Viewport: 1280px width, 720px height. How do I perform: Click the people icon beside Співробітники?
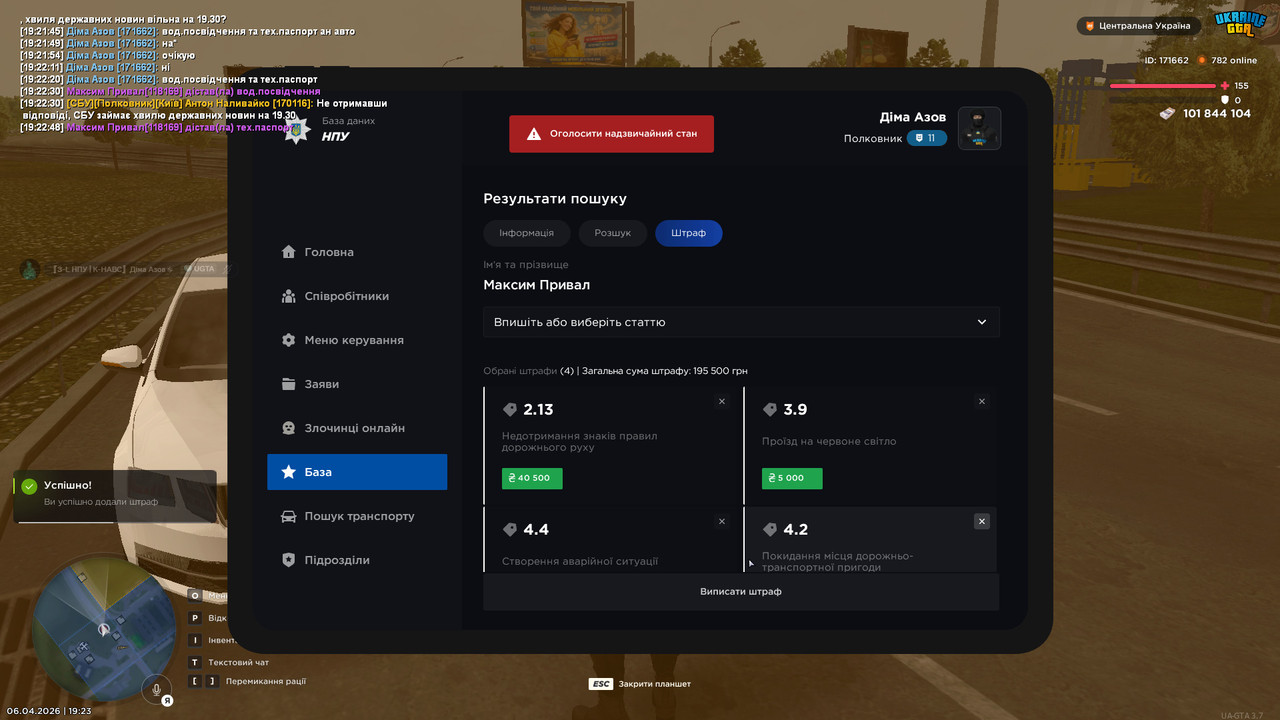[288, 296]
